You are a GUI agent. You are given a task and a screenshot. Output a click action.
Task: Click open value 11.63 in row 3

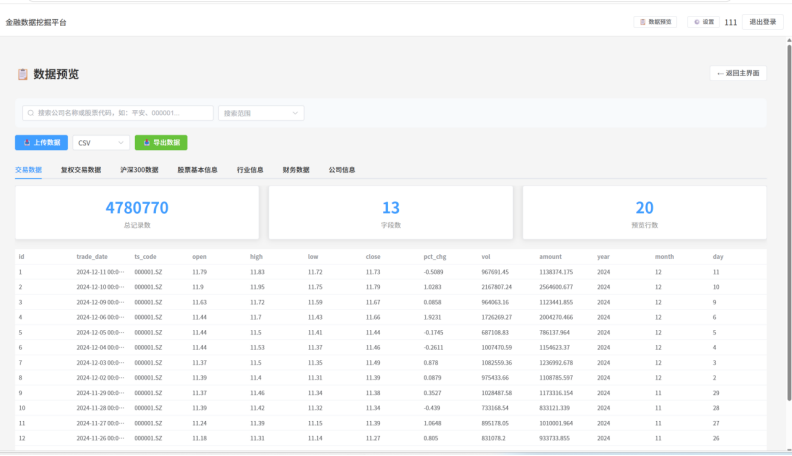(200, 302)
